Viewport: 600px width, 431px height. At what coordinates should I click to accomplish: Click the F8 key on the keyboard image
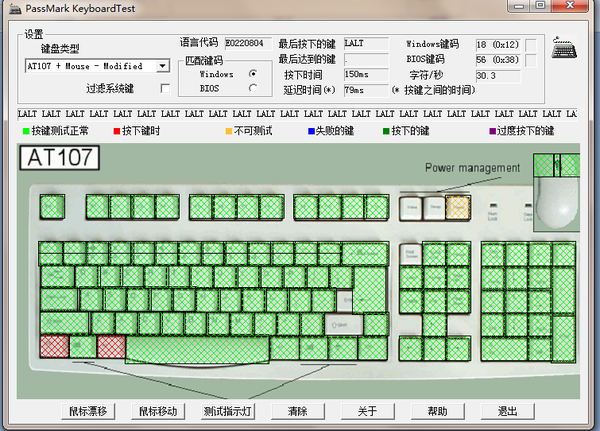(x=272, y=207)
